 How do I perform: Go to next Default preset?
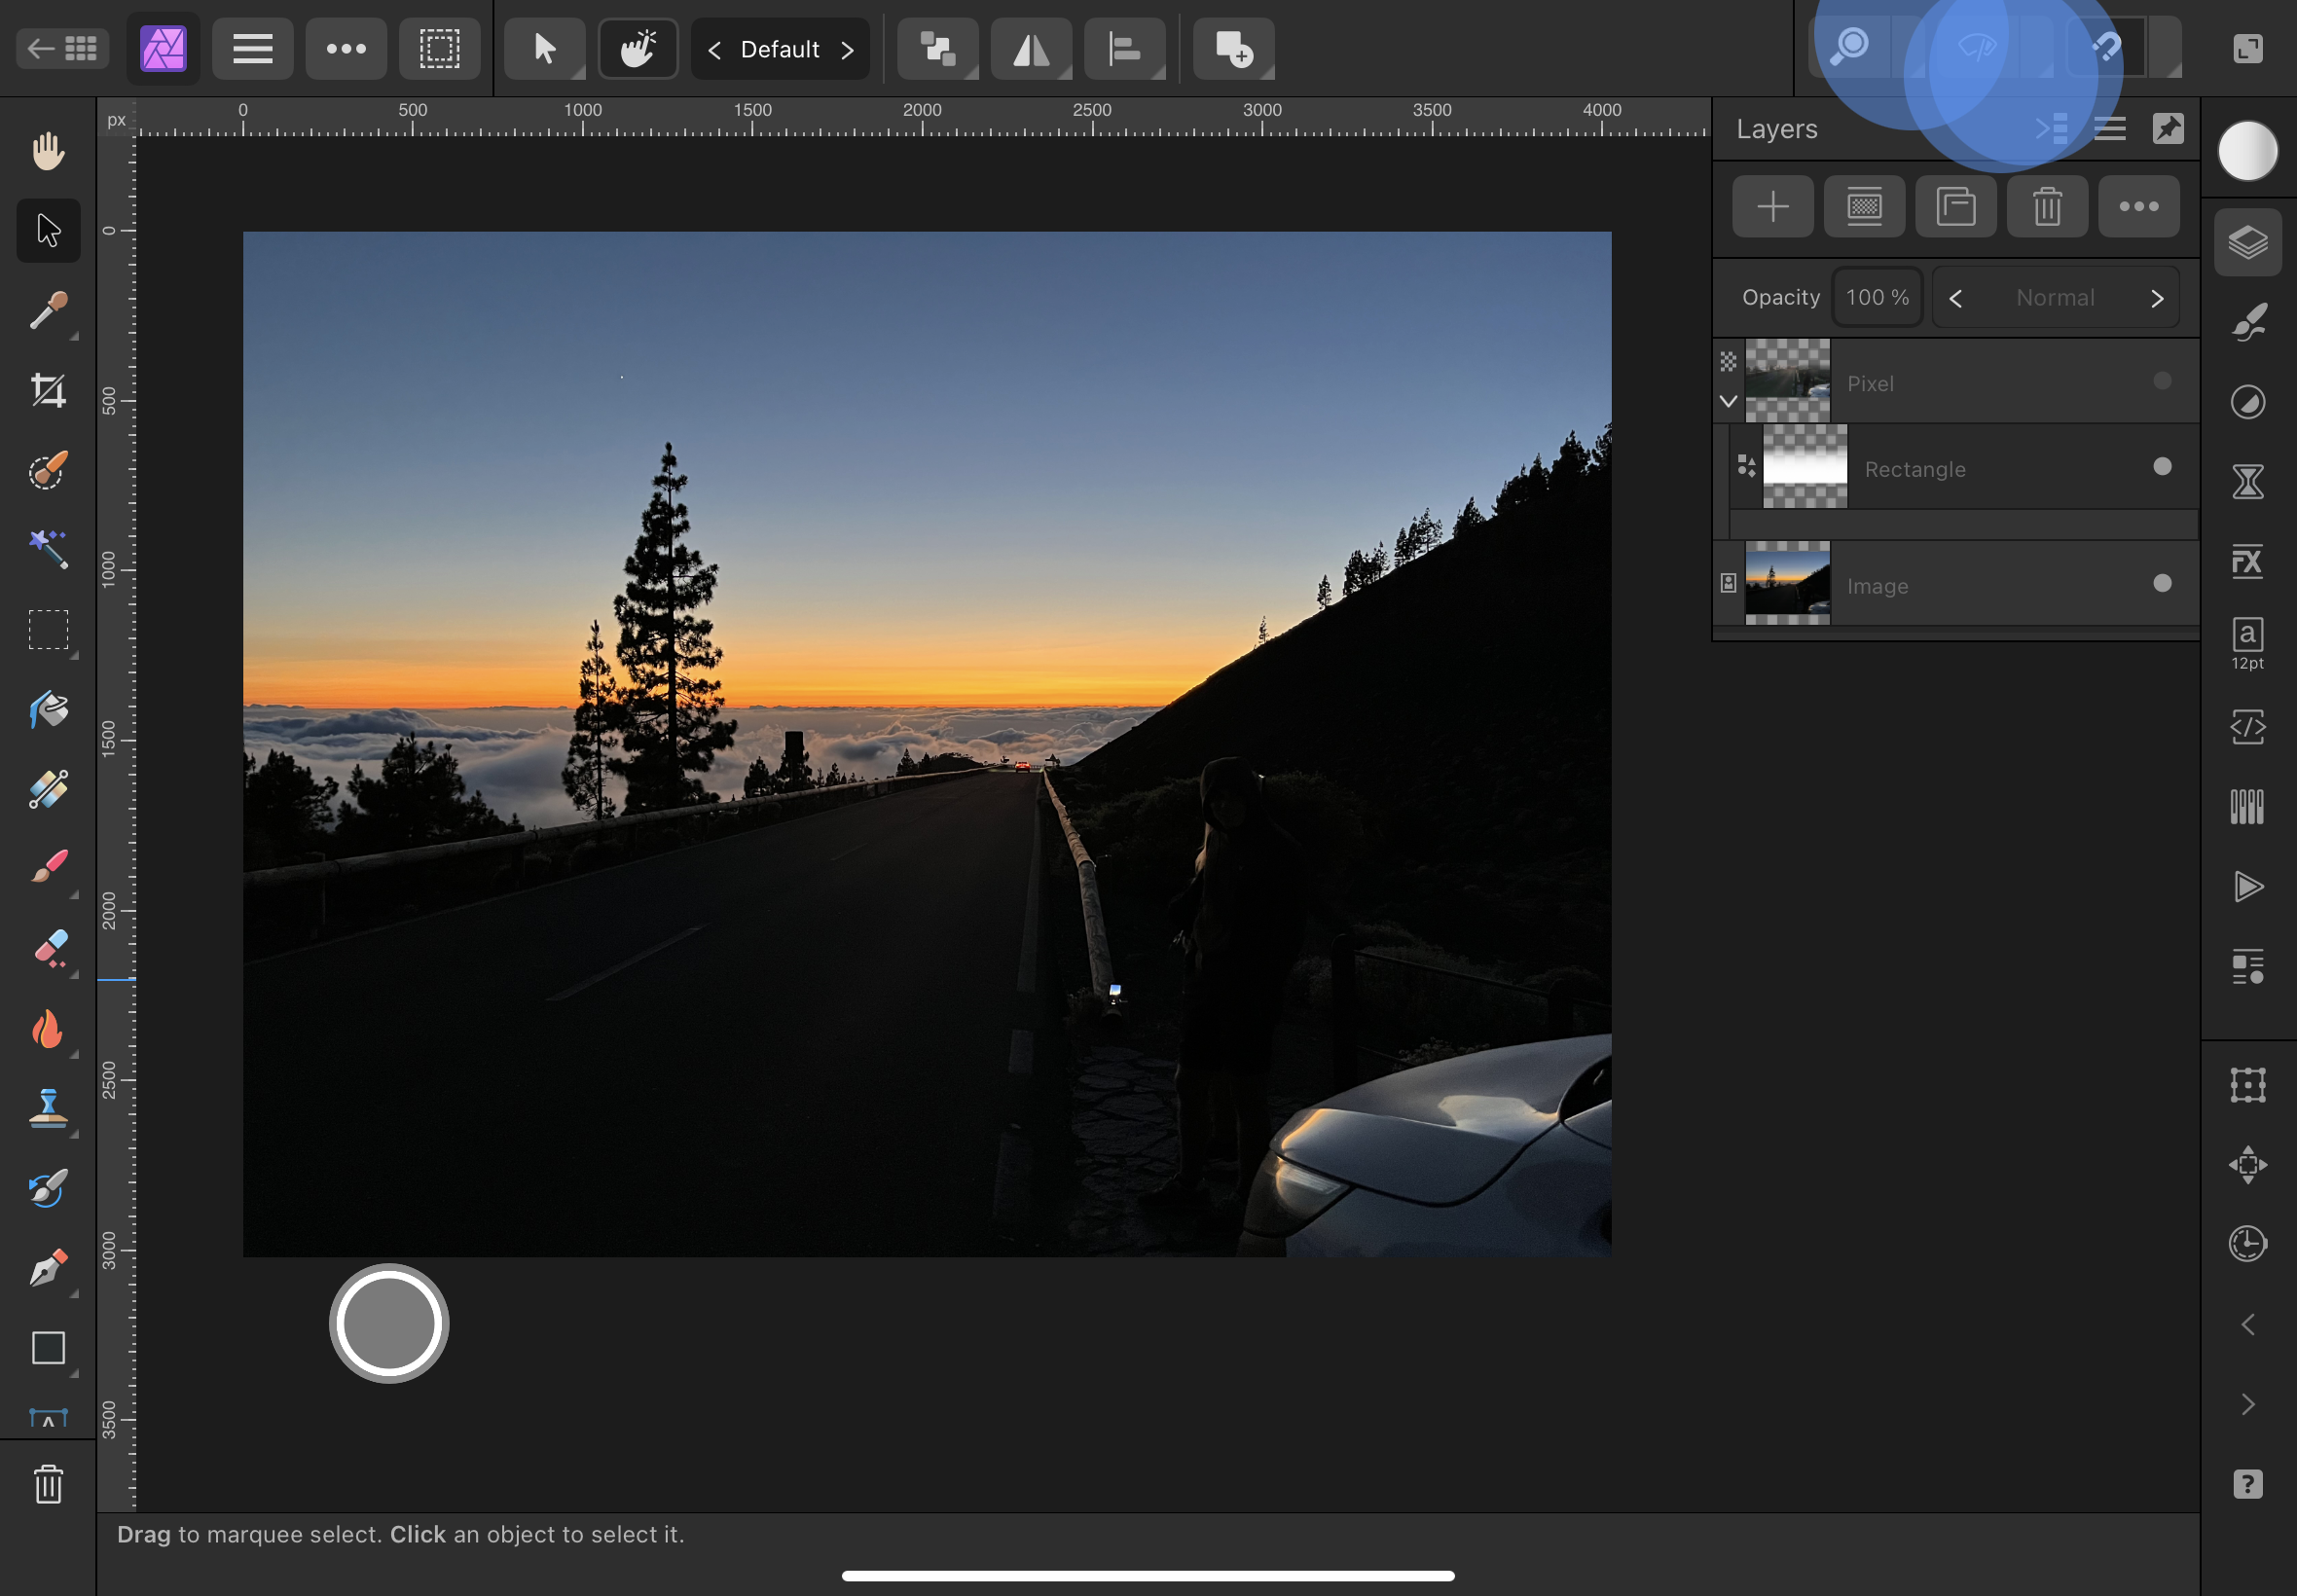click(847, 49)
